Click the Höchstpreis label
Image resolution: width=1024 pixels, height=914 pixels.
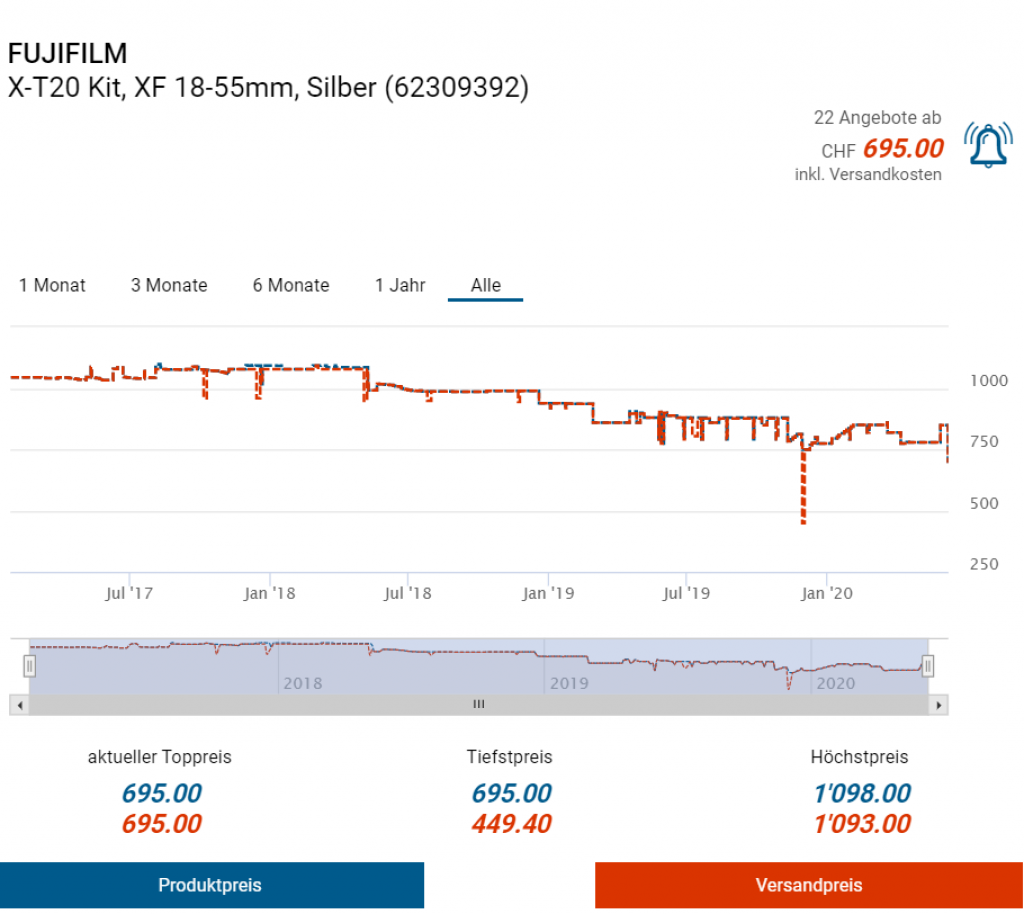click(x=859, y=757)
